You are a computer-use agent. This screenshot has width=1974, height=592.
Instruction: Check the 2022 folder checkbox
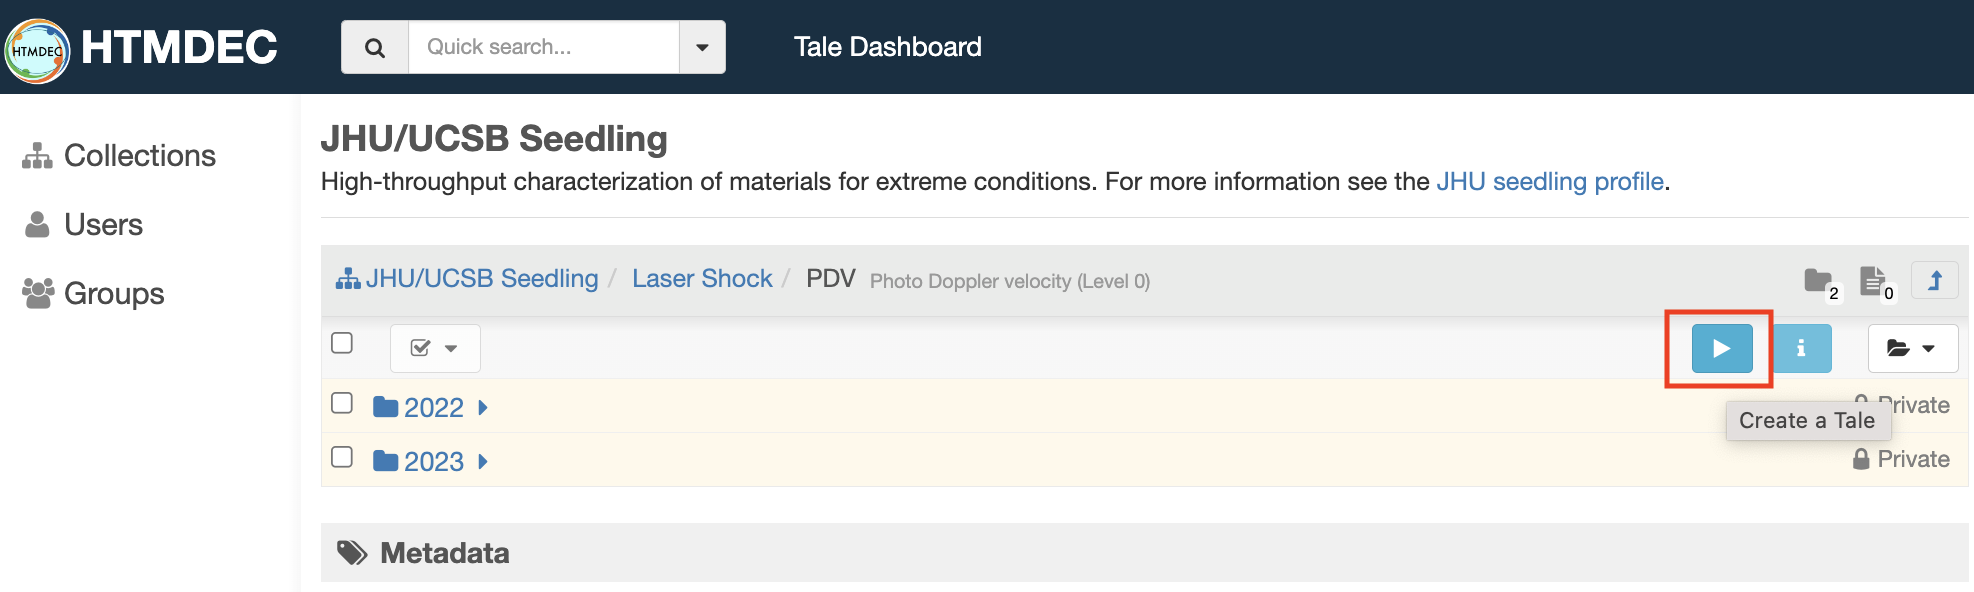(x=342, y=403)
